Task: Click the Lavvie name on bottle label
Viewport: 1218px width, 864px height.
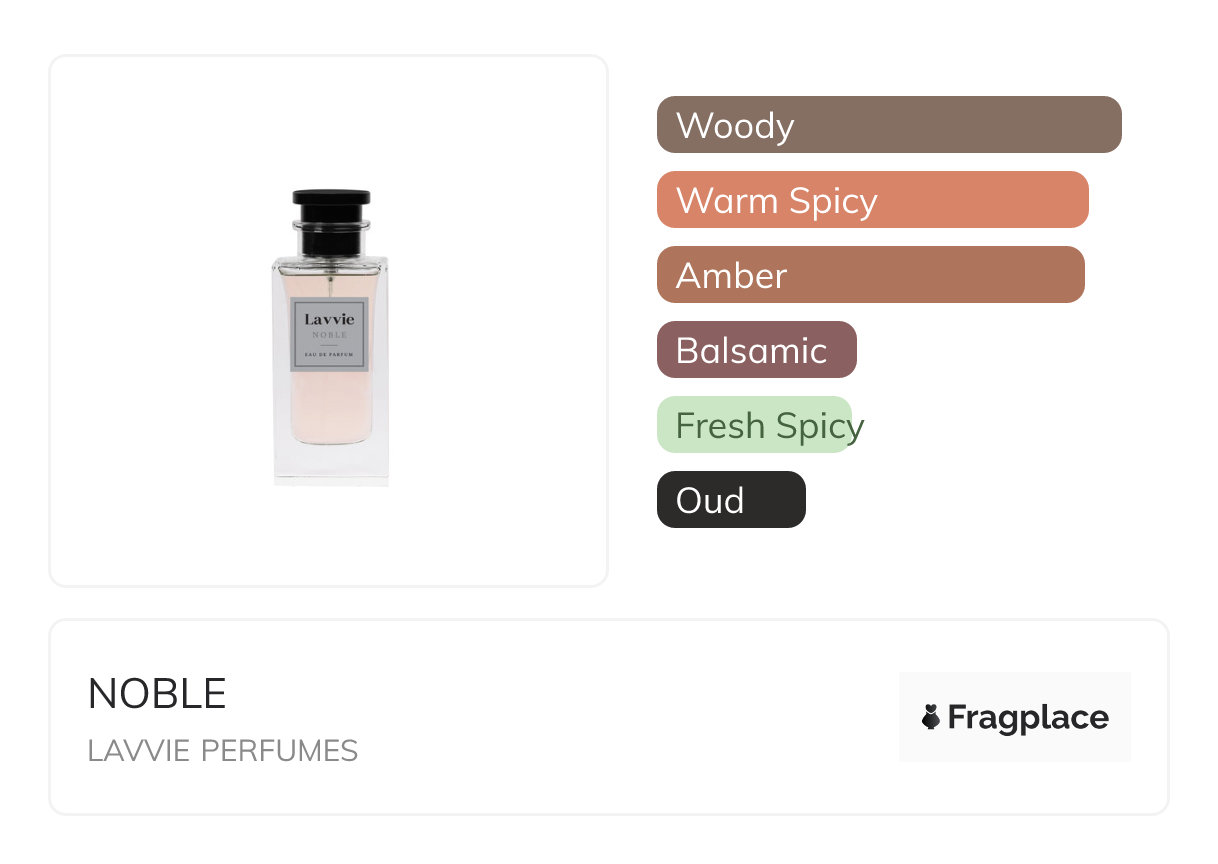Action: tap(330, 319)
